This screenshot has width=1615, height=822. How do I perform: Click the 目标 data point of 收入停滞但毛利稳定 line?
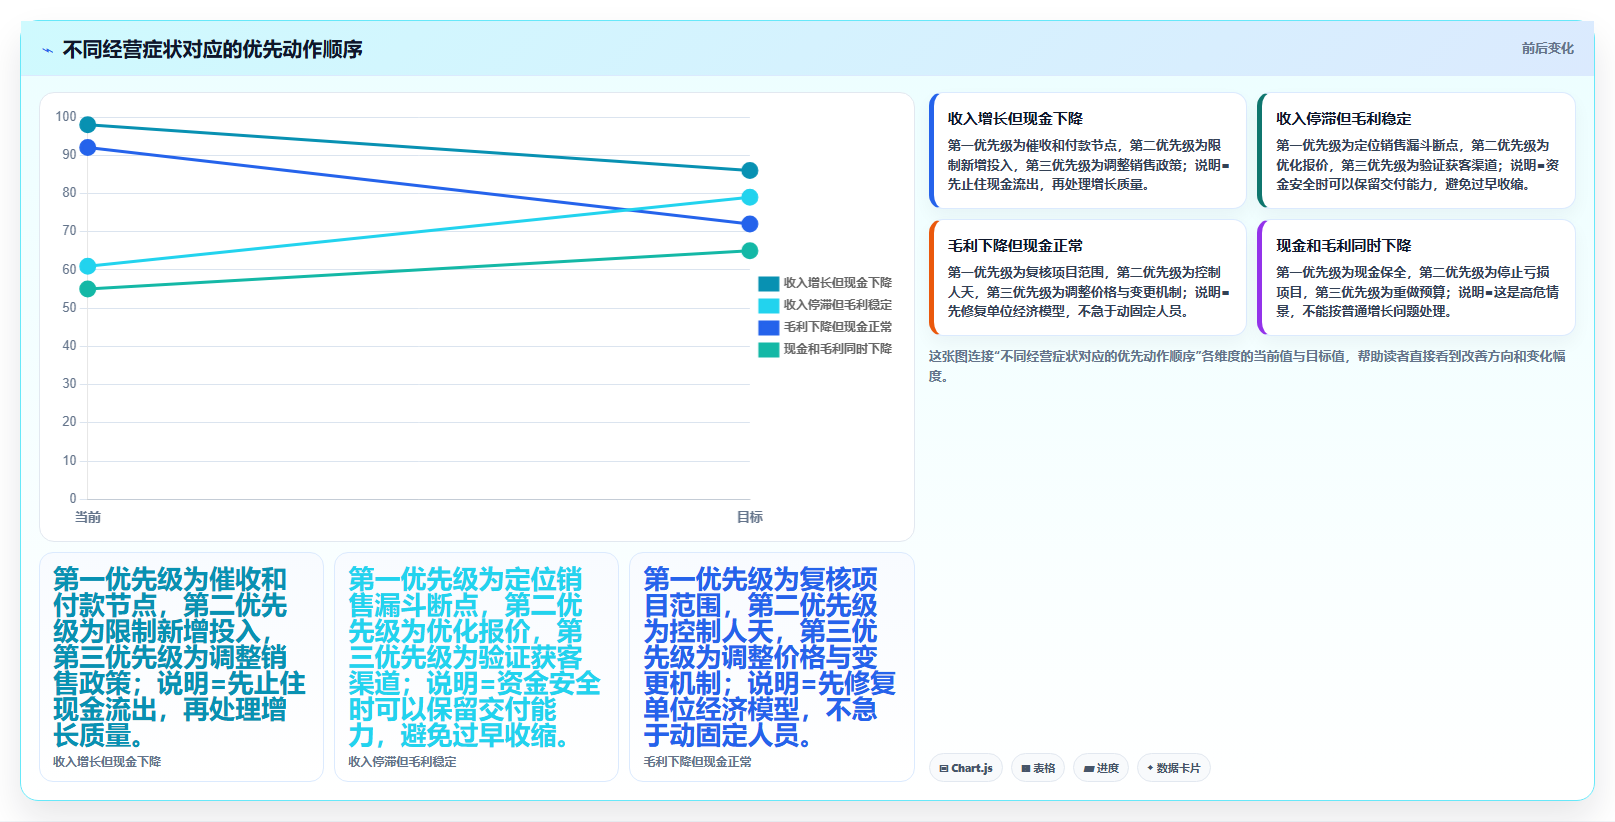pos(750,197)
